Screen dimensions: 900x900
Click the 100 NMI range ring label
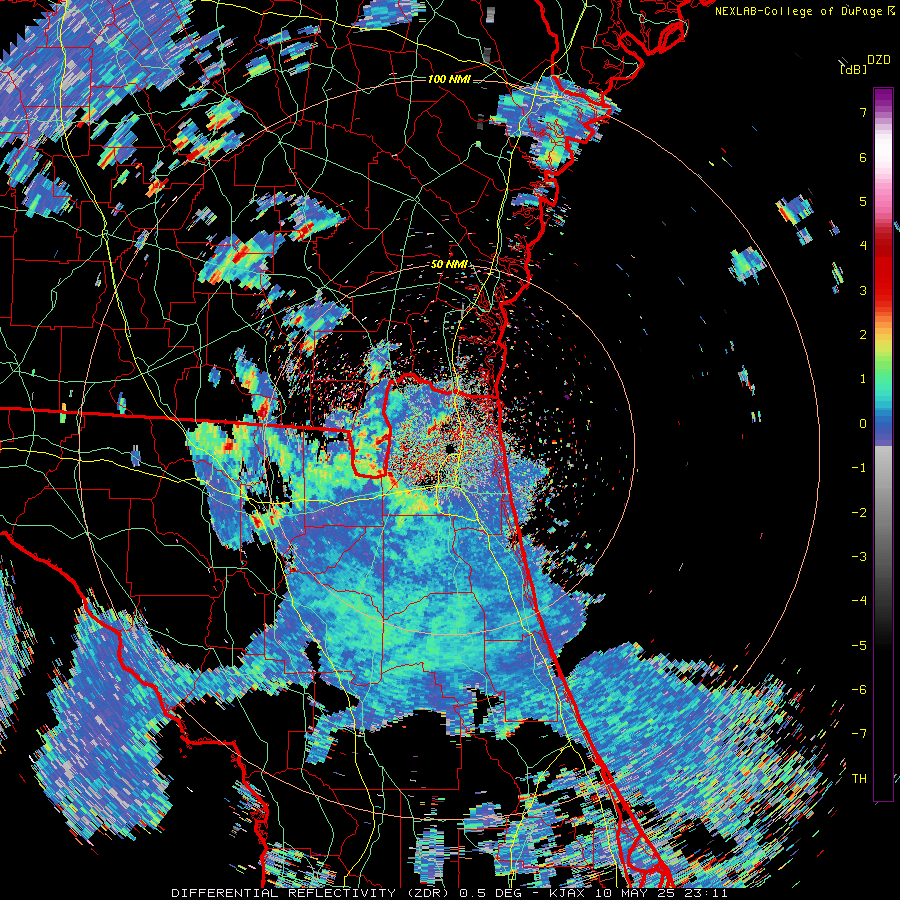click(x=449, y=79)
